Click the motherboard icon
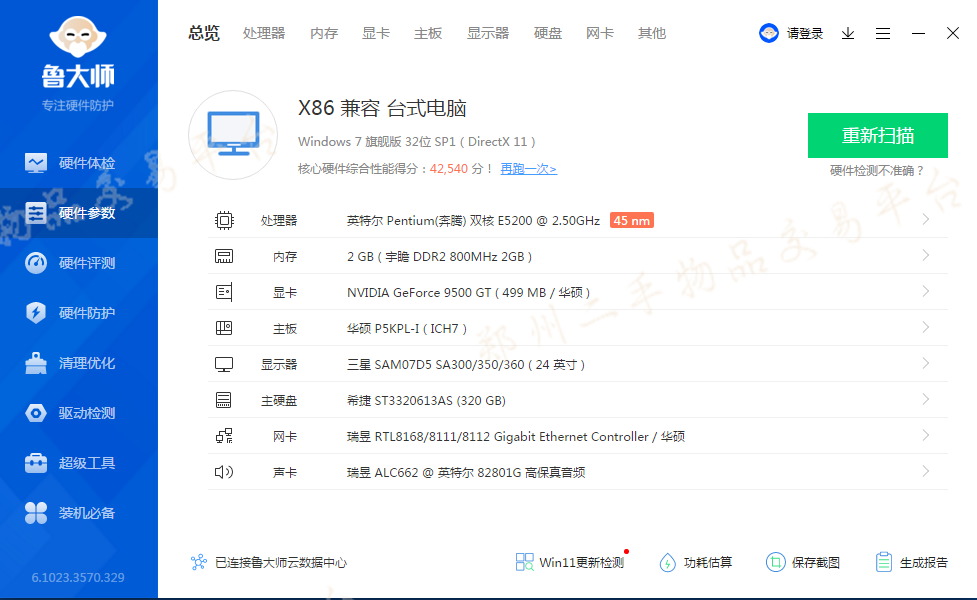 click(224, 328)
